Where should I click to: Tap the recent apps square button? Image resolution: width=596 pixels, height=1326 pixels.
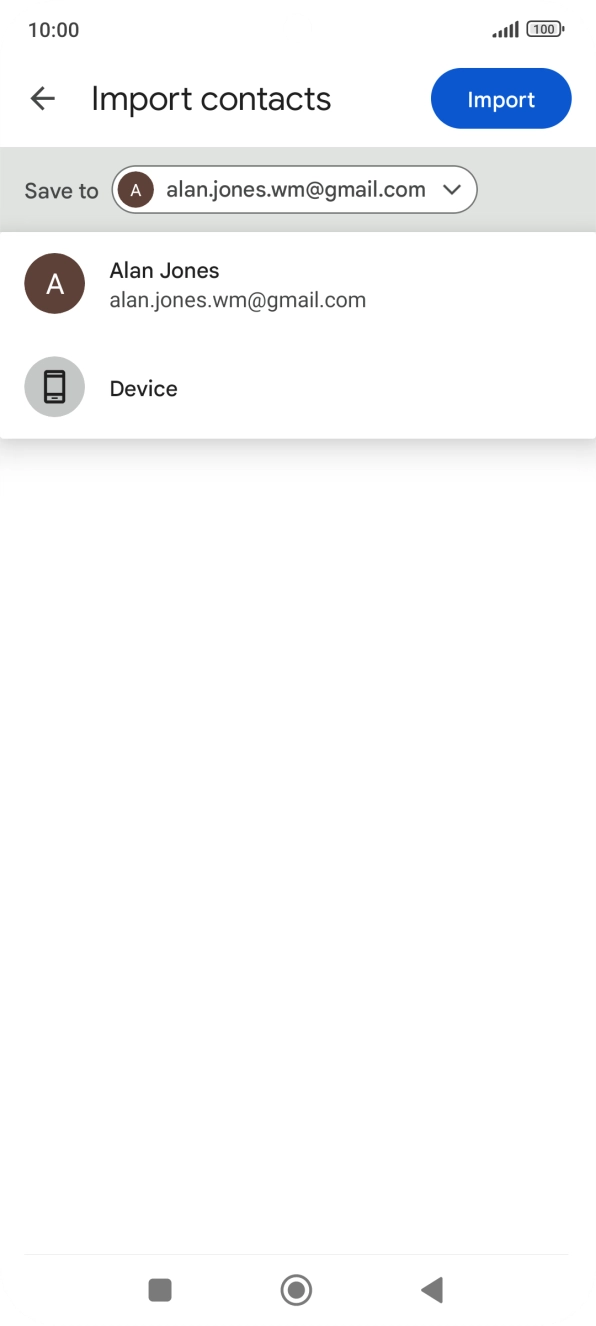click(160, 1290)
